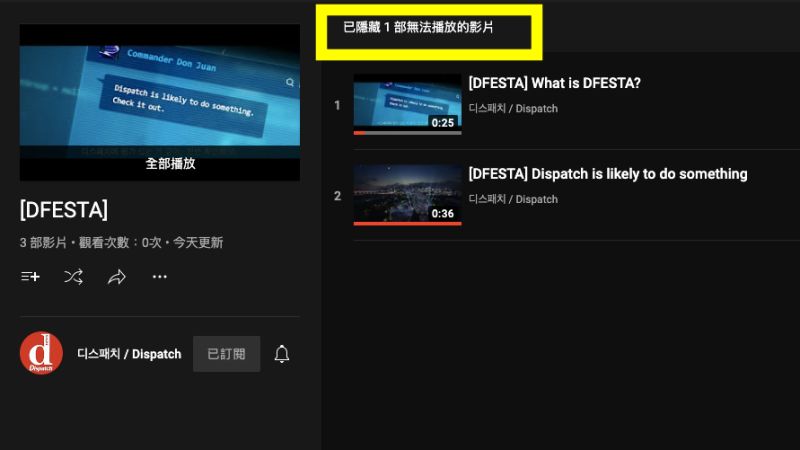800x450 pixels.
Task: Open the What is DFESTA? video thumbnail
Action: pyautogui.click(x=408, y=105)
